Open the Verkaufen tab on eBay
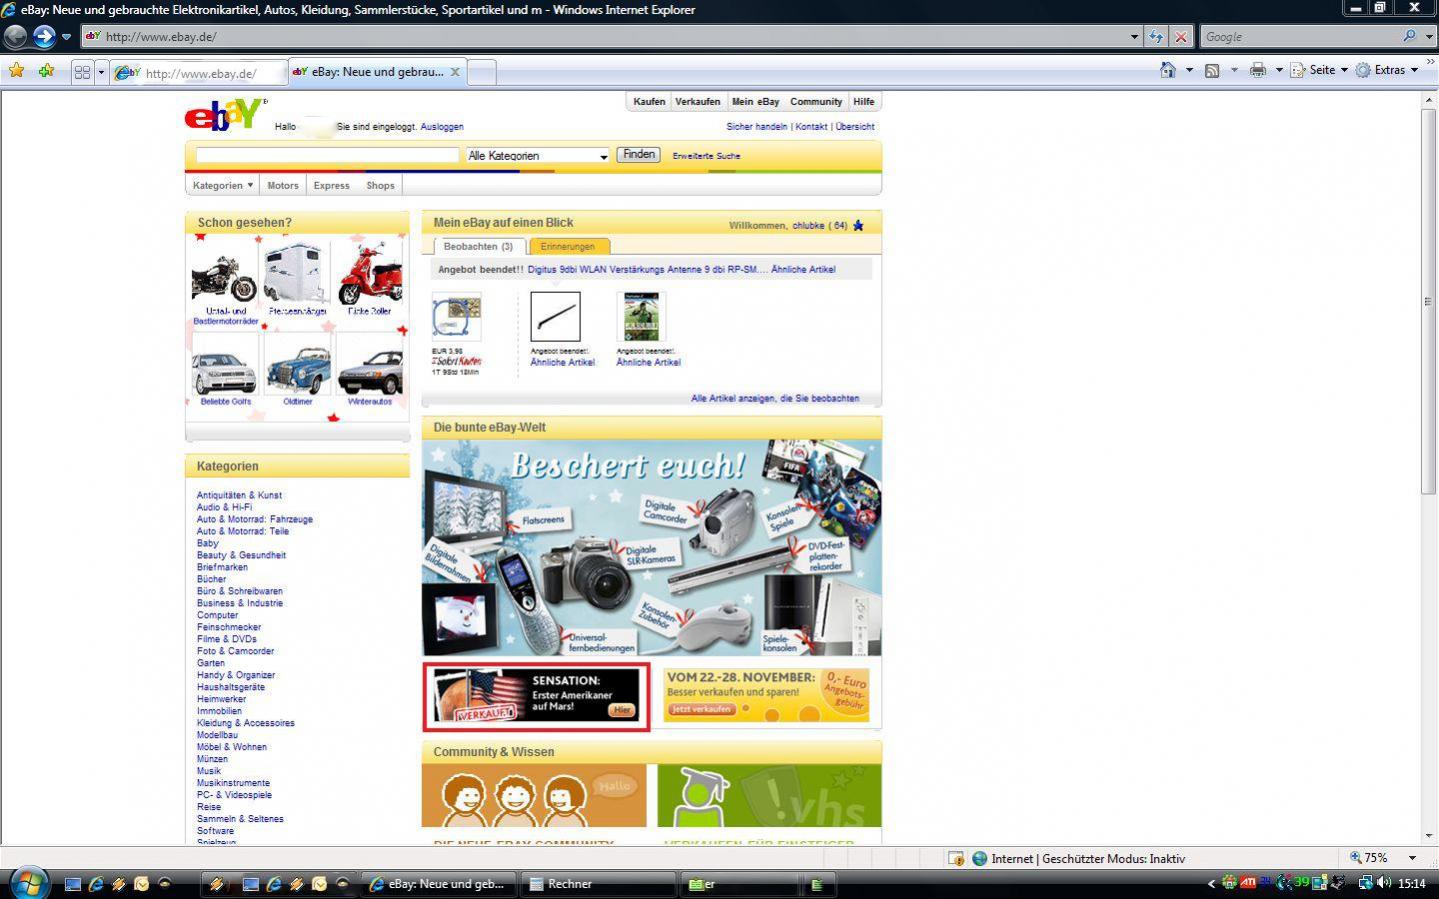This screenshot has height=899, width=1439. click(x=697, y=102)
